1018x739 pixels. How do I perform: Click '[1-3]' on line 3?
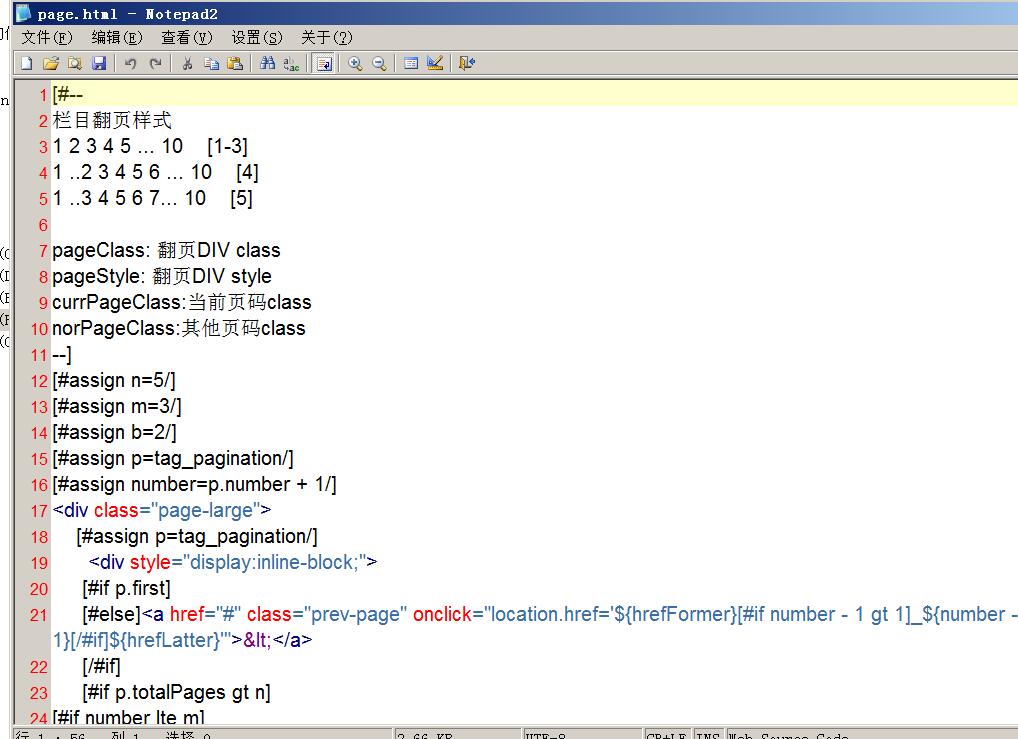pos(227,146)
